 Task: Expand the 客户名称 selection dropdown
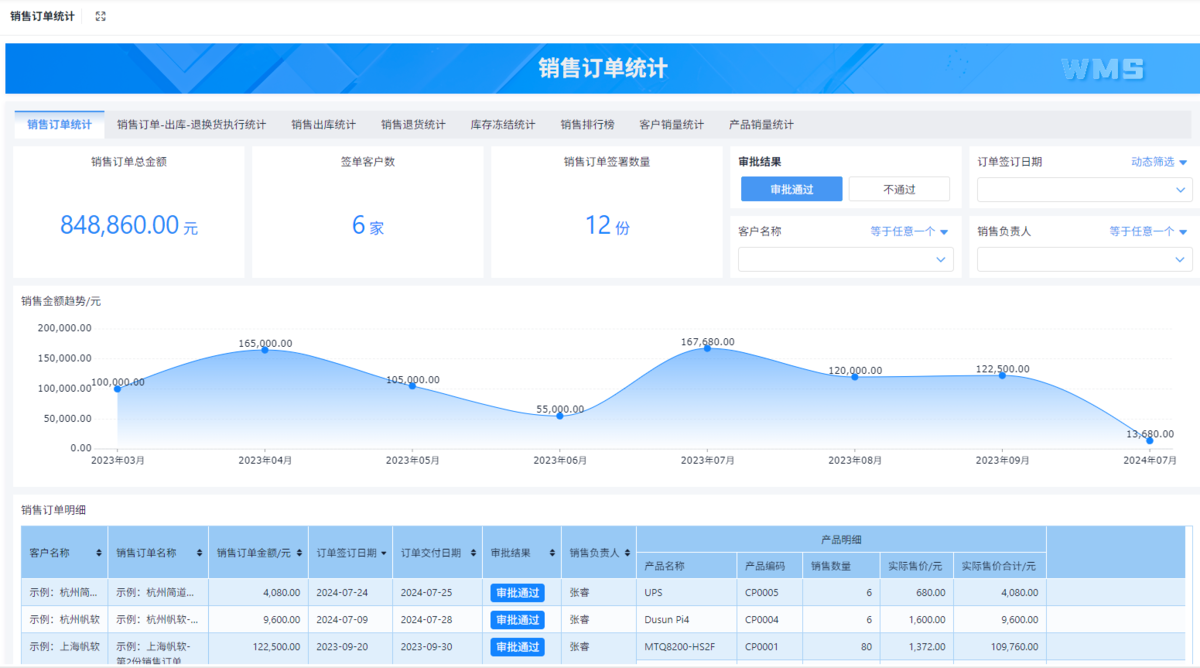tap(845, 260)
